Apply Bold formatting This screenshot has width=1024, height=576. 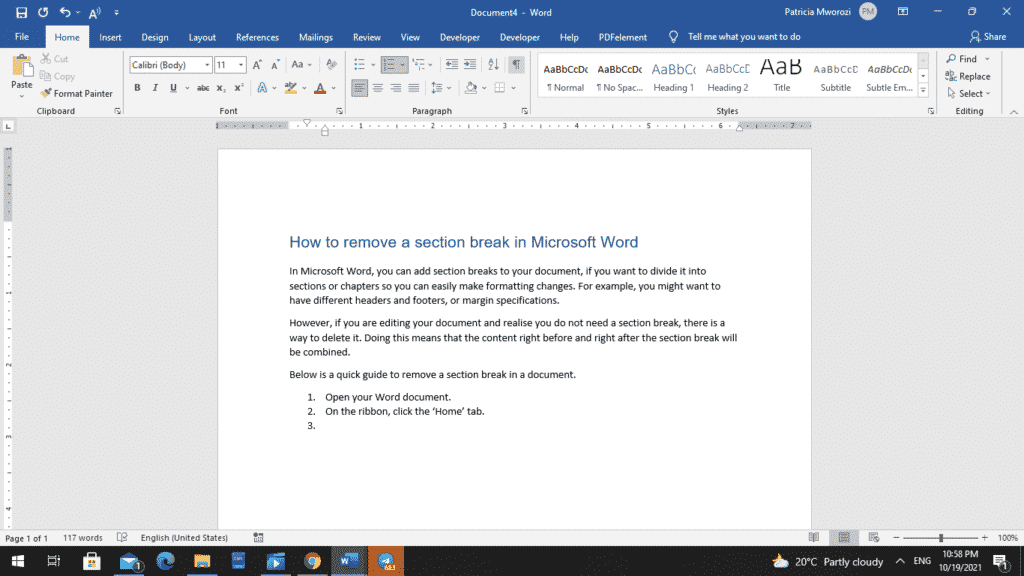coord(137,88)
